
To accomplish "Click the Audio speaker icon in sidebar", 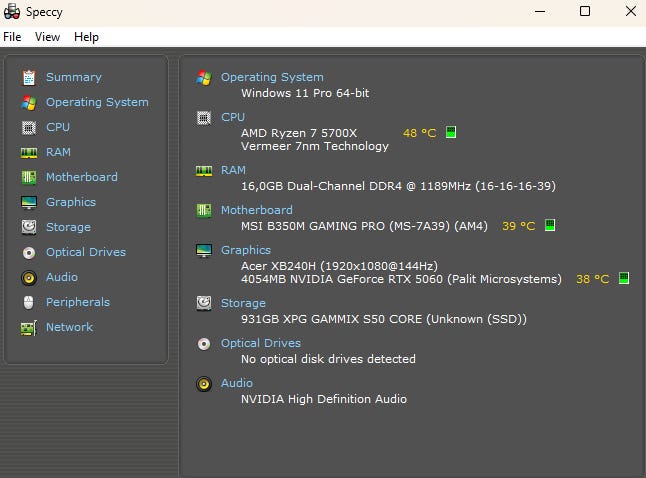I will tap(28, 277).
